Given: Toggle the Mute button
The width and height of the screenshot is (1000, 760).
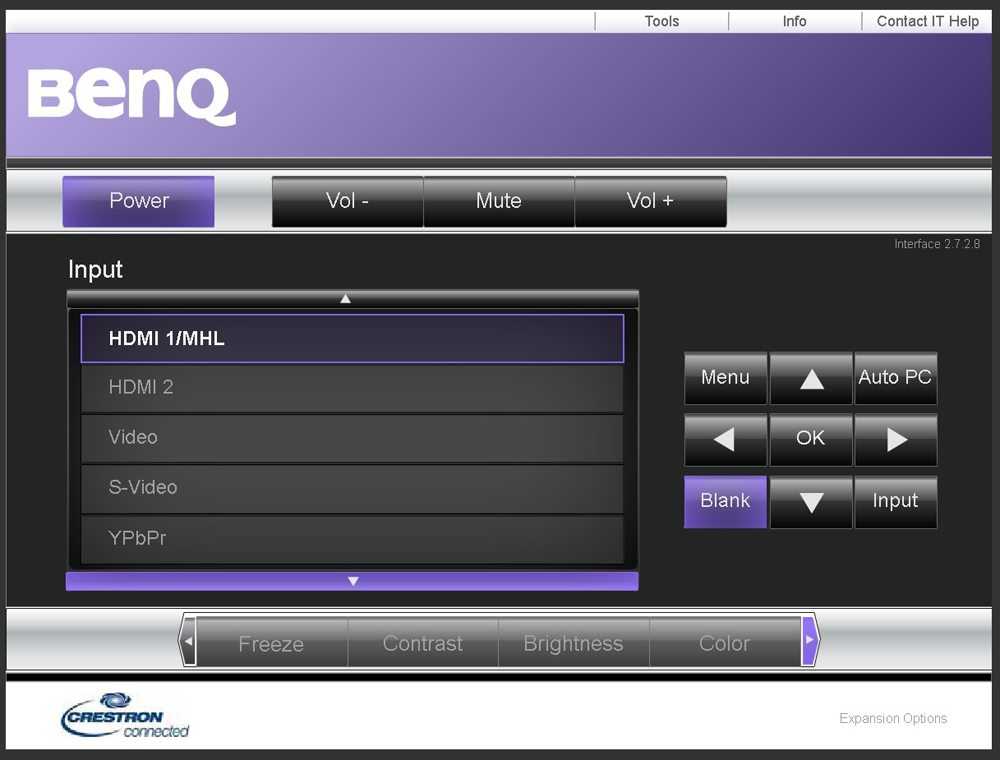Looking at the screenshot, I should click(499, 201).
